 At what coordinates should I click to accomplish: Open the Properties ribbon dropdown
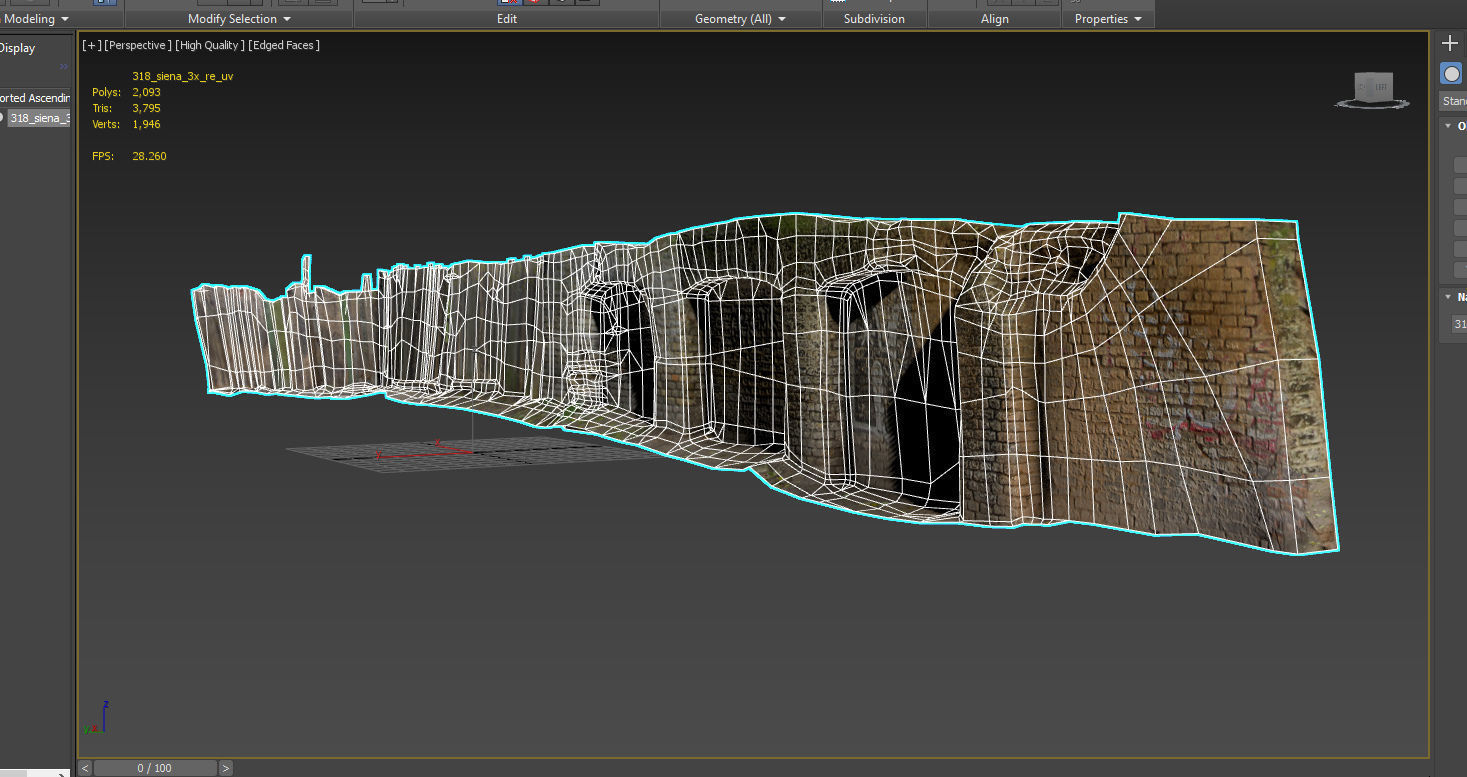[x=1108, y=19]
